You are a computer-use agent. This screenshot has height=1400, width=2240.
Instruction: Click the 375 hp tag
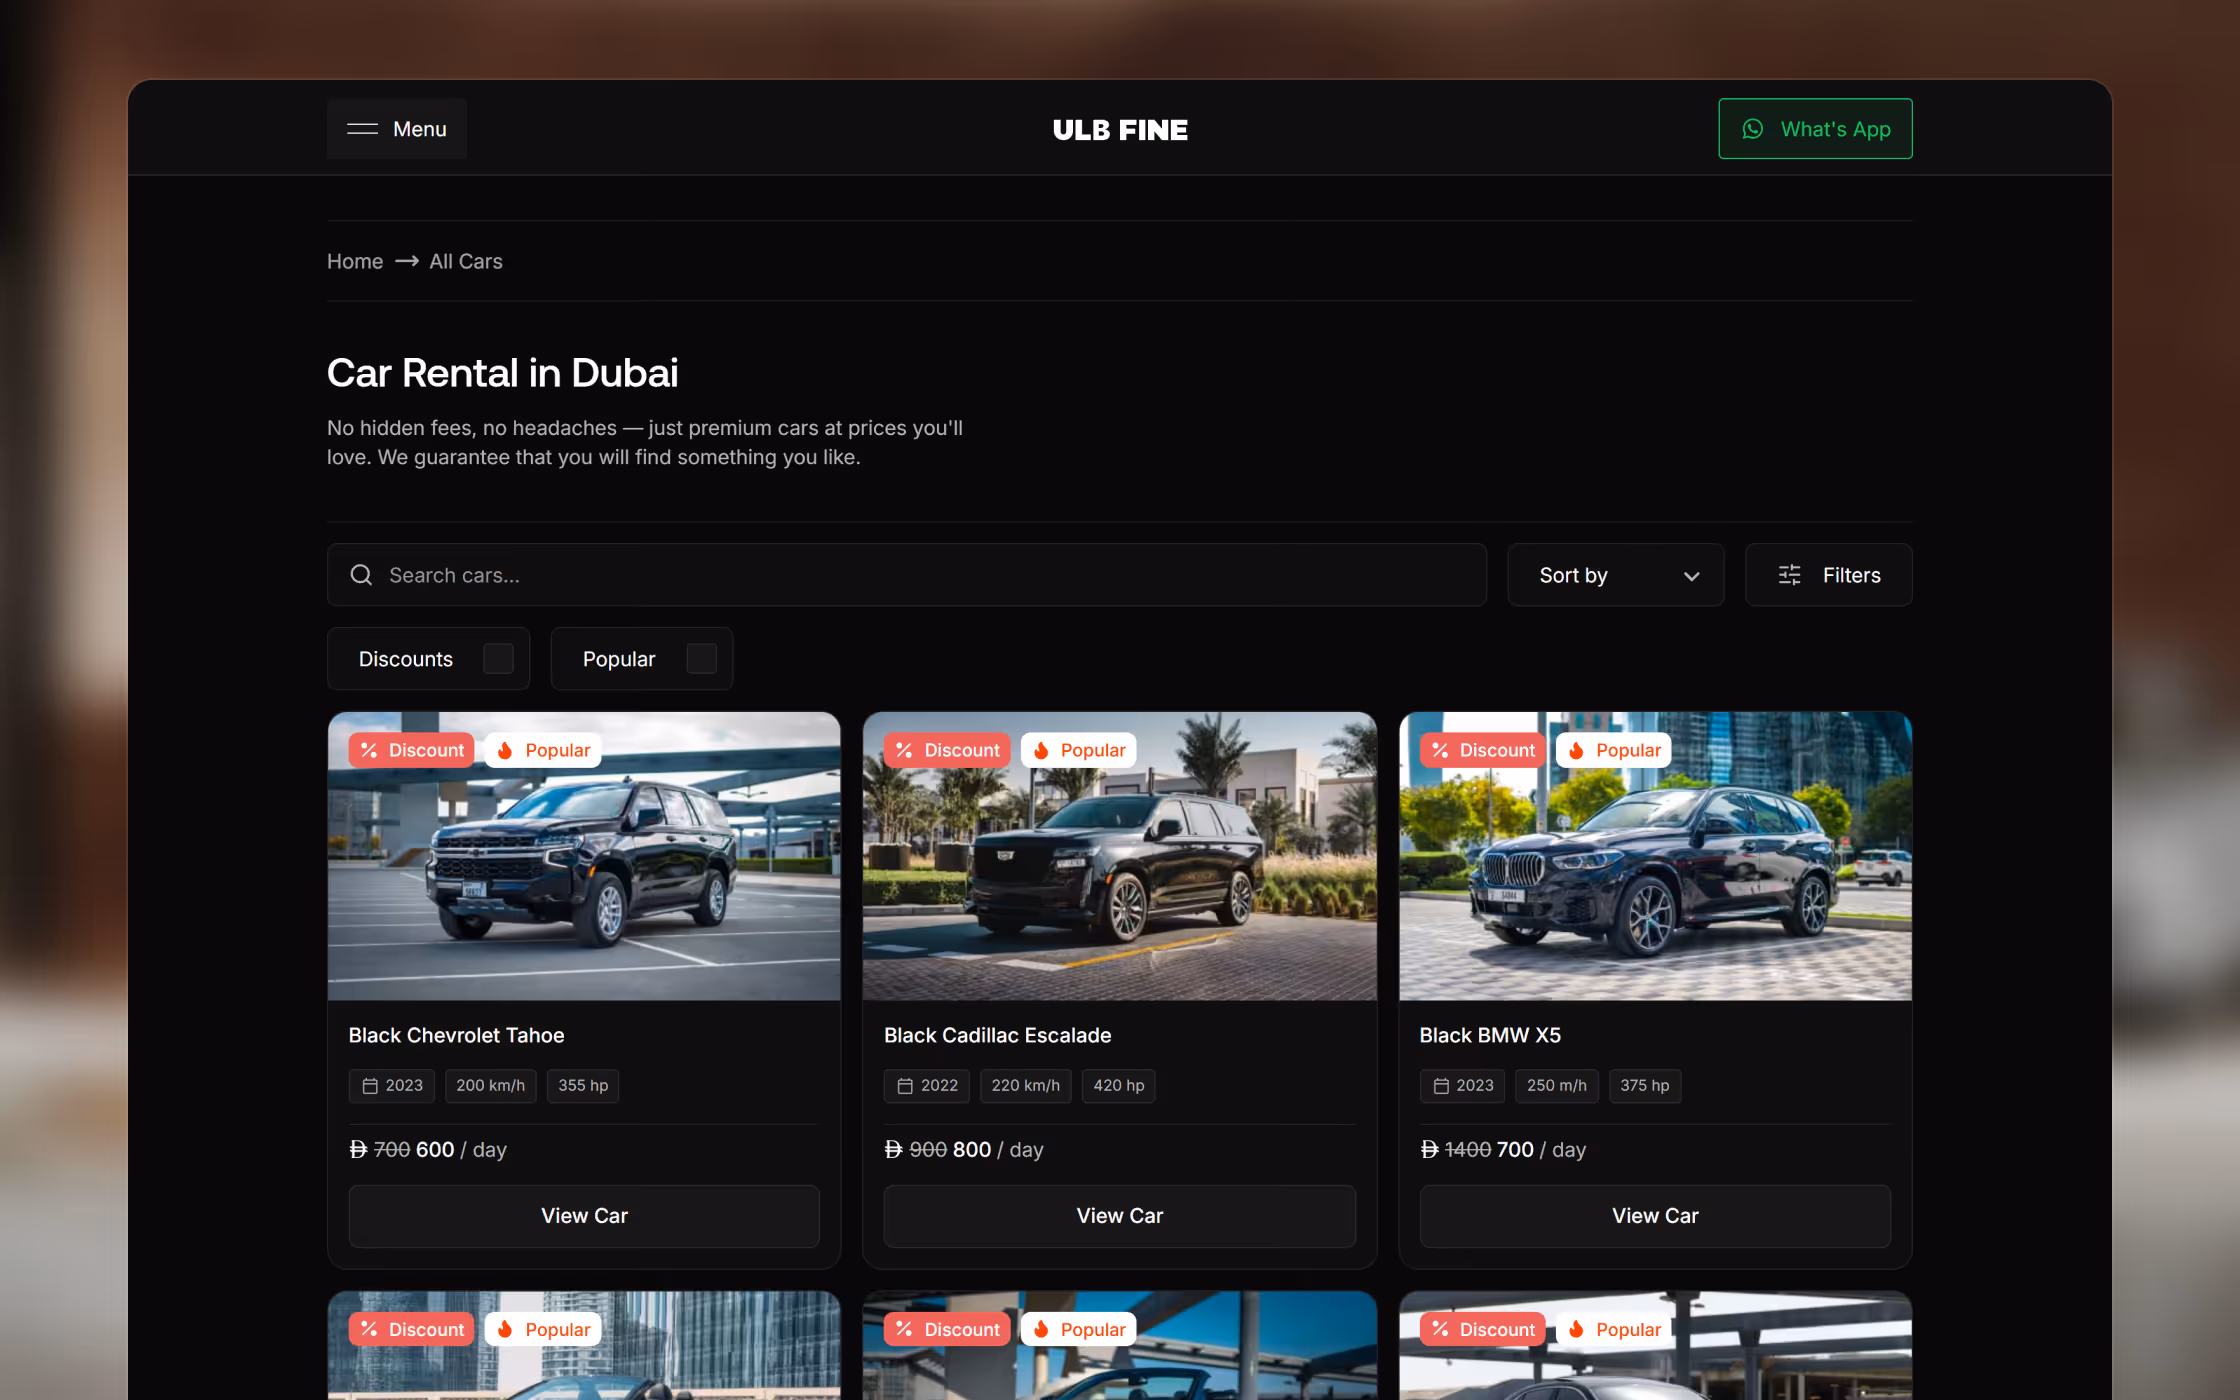1645,1086
